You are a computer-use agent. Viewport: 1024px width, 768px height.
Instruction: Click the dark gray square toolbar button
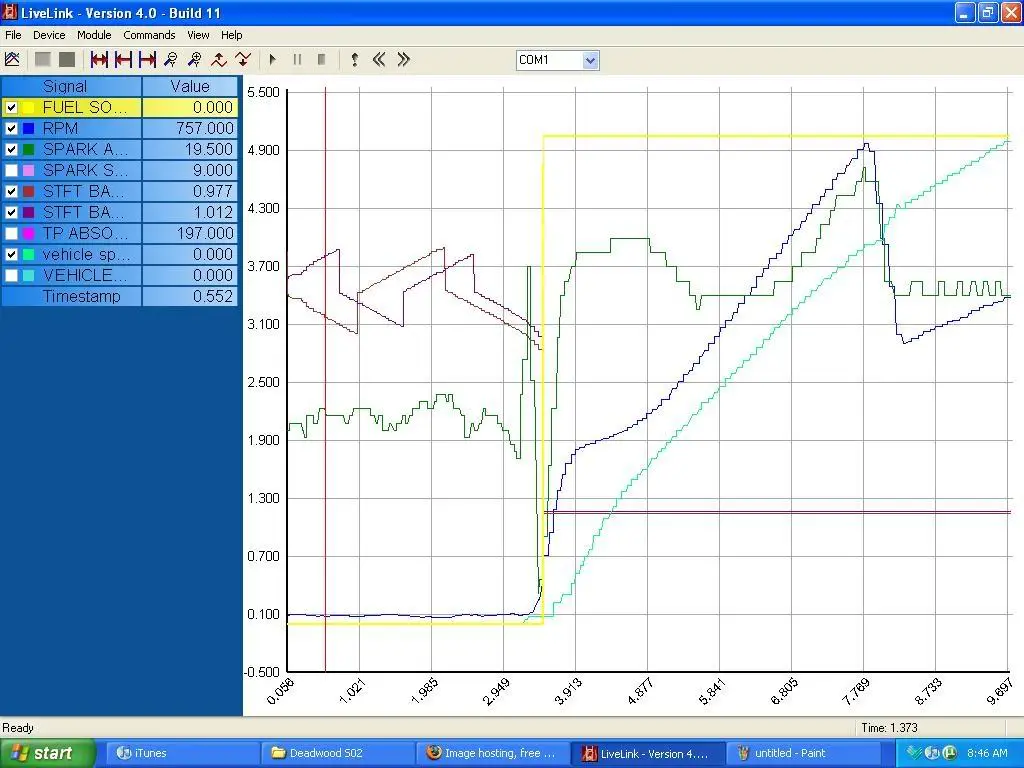click(67, 60)
